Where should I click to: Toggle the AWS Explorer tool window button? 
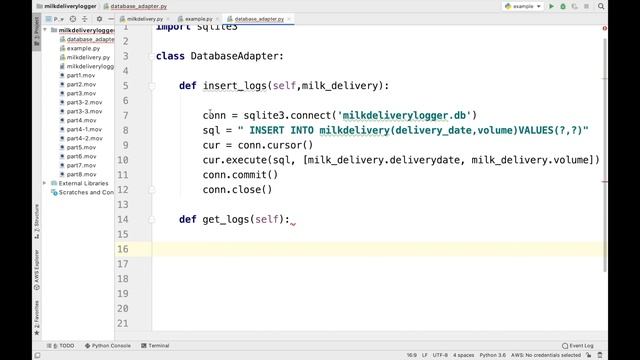(x=37, y=270)
